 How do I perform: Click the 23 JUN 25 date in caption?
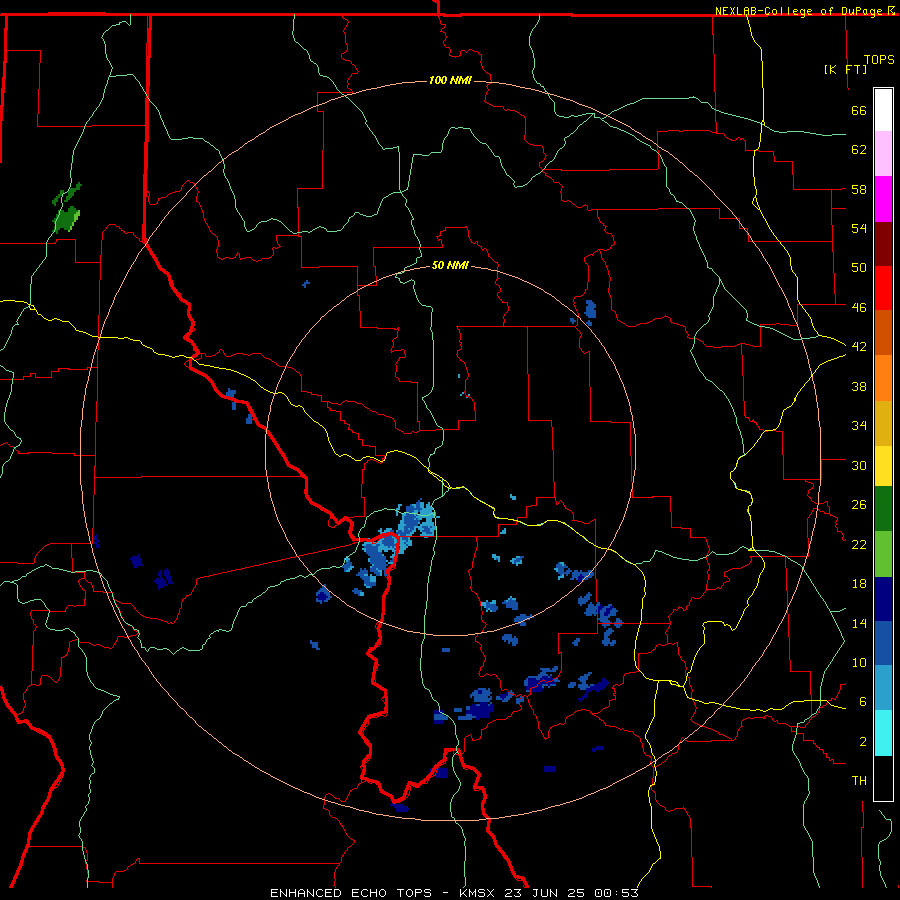545,893
